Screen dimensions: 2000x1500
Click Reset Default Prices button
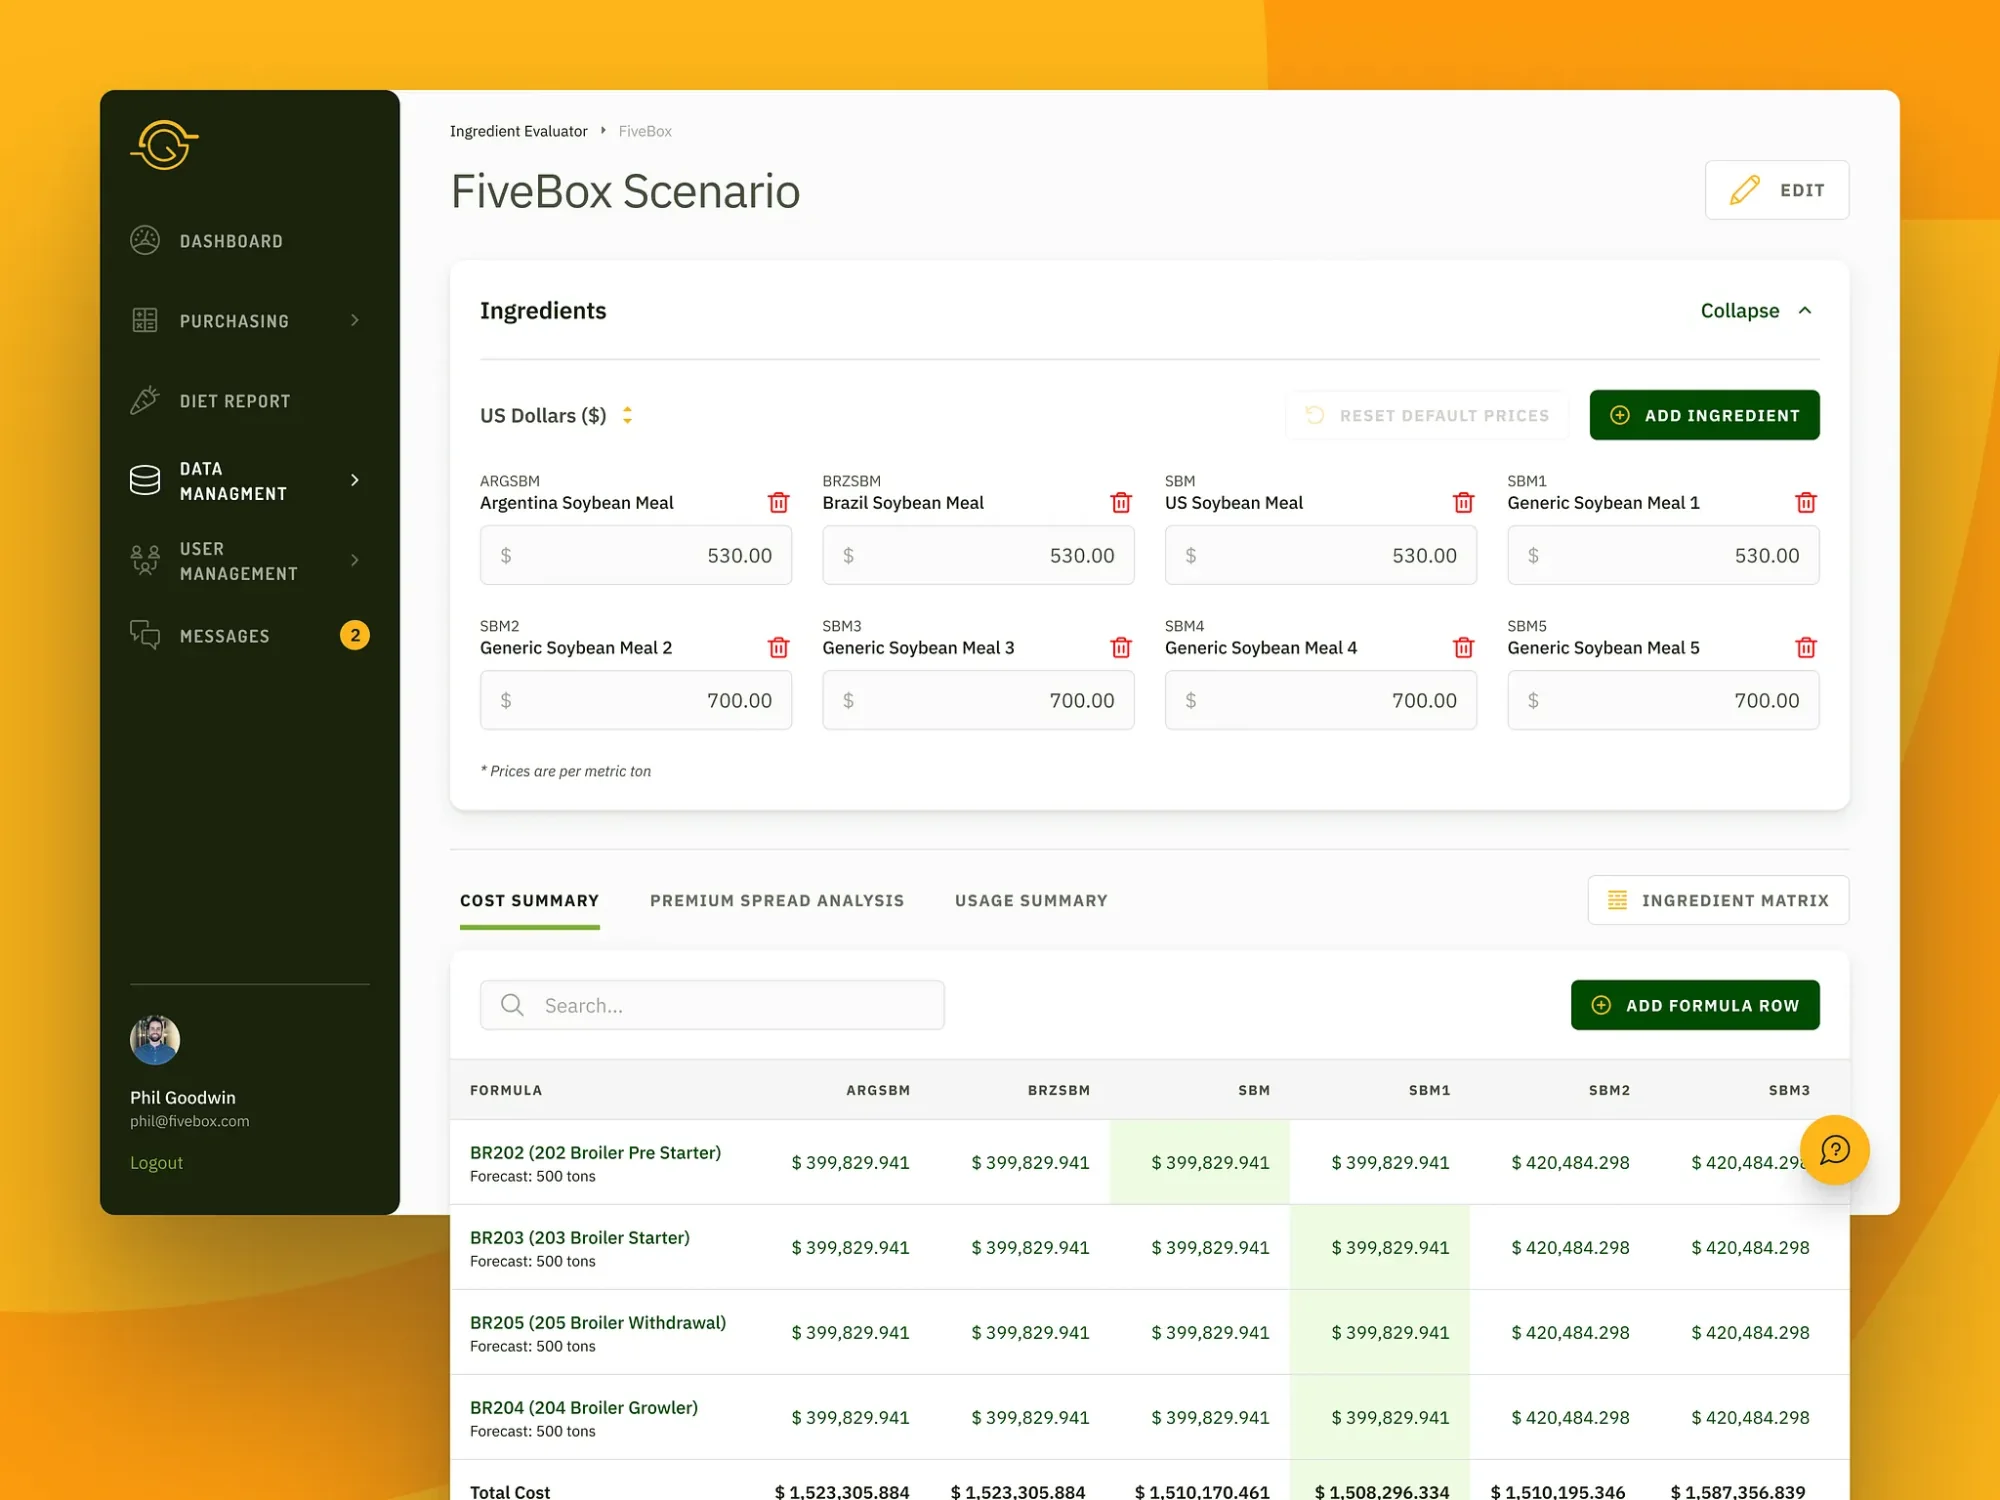click(1428, 415)
